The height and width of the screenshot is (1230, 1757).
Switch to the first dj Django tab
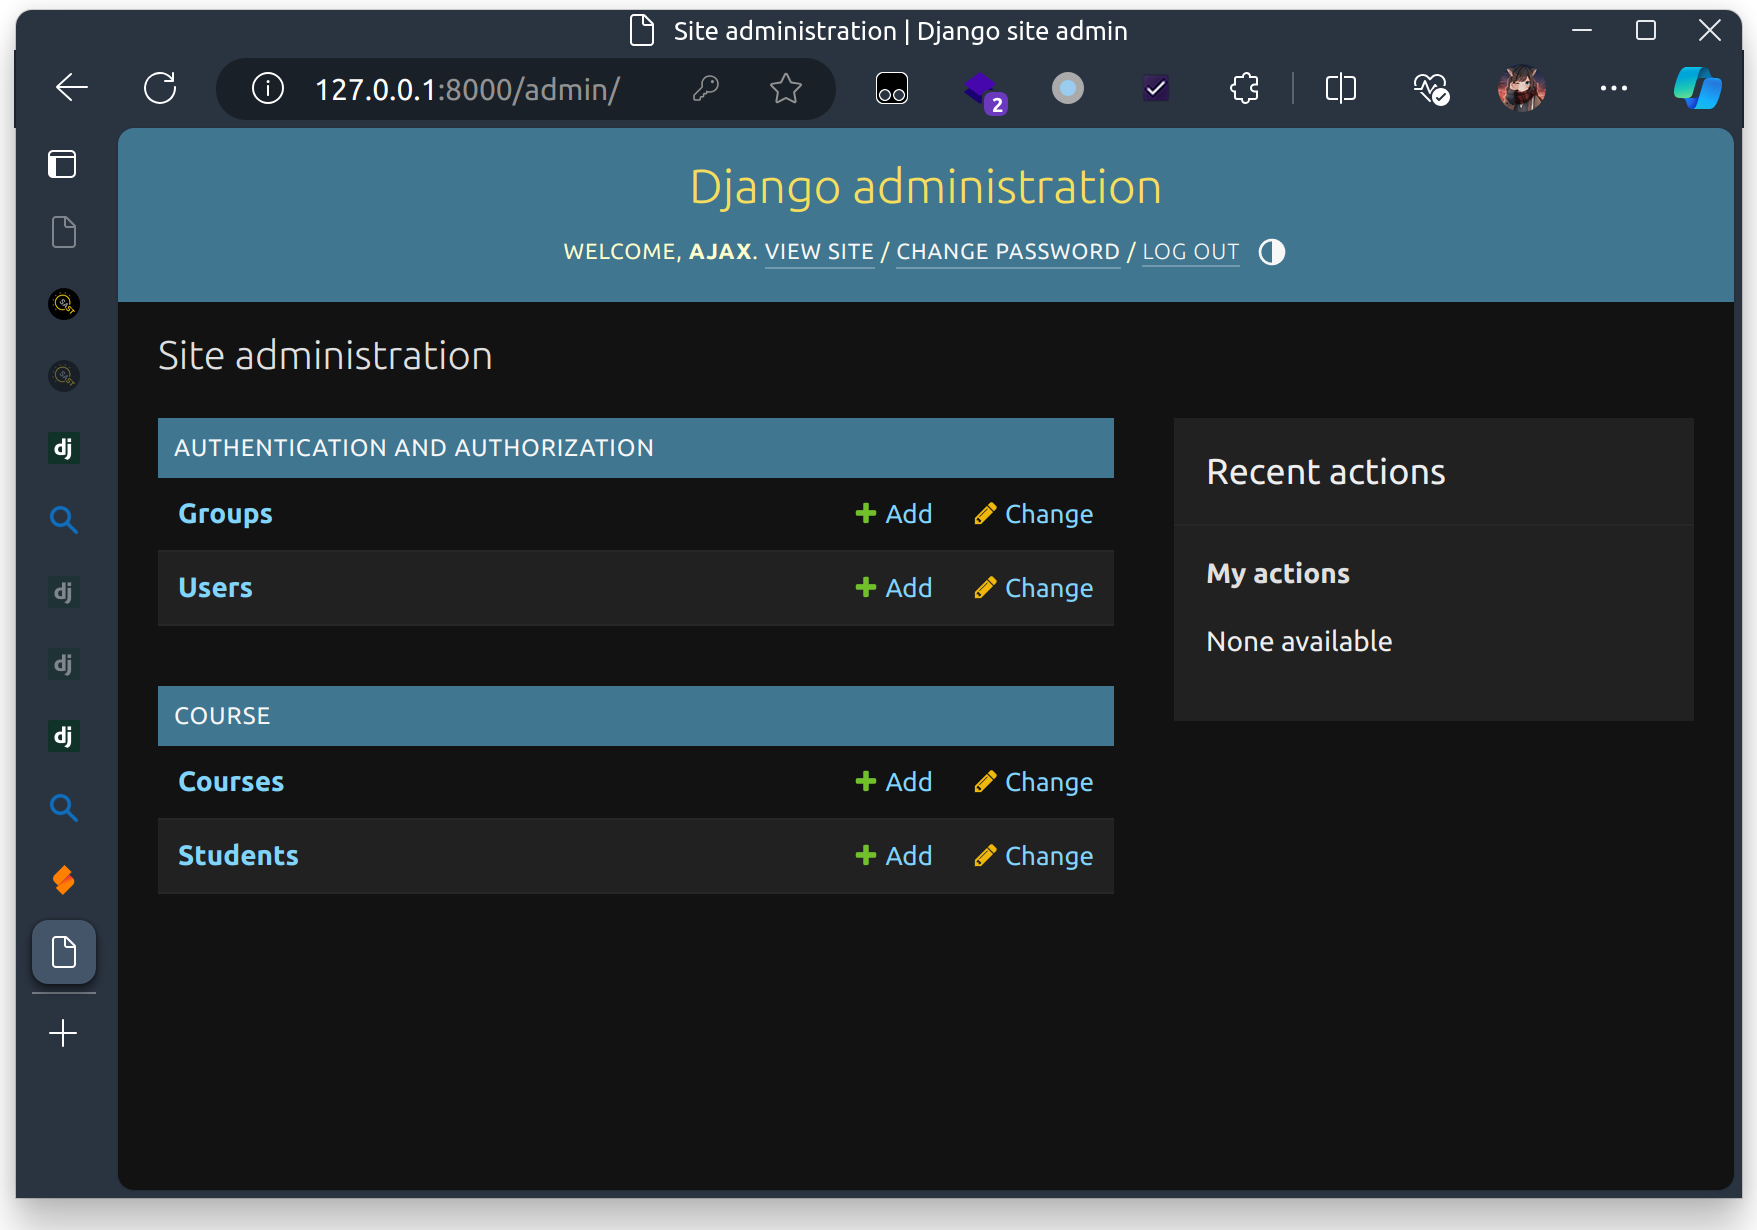pyautogui.click(x=64, y=448)
